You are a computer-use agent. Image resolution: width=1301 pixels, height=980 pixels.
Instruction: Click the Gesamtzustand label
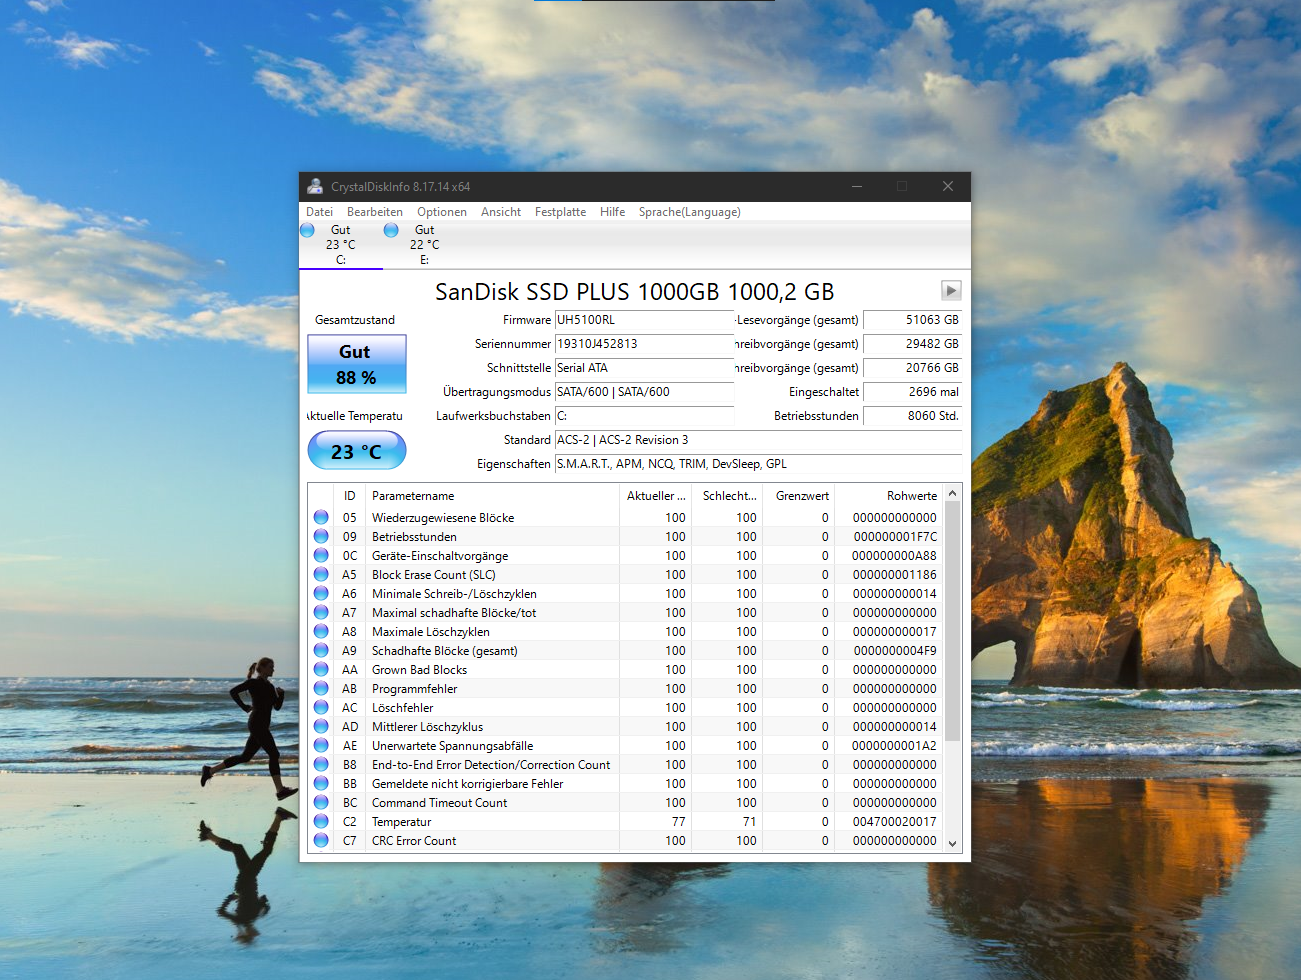[355, 320]
